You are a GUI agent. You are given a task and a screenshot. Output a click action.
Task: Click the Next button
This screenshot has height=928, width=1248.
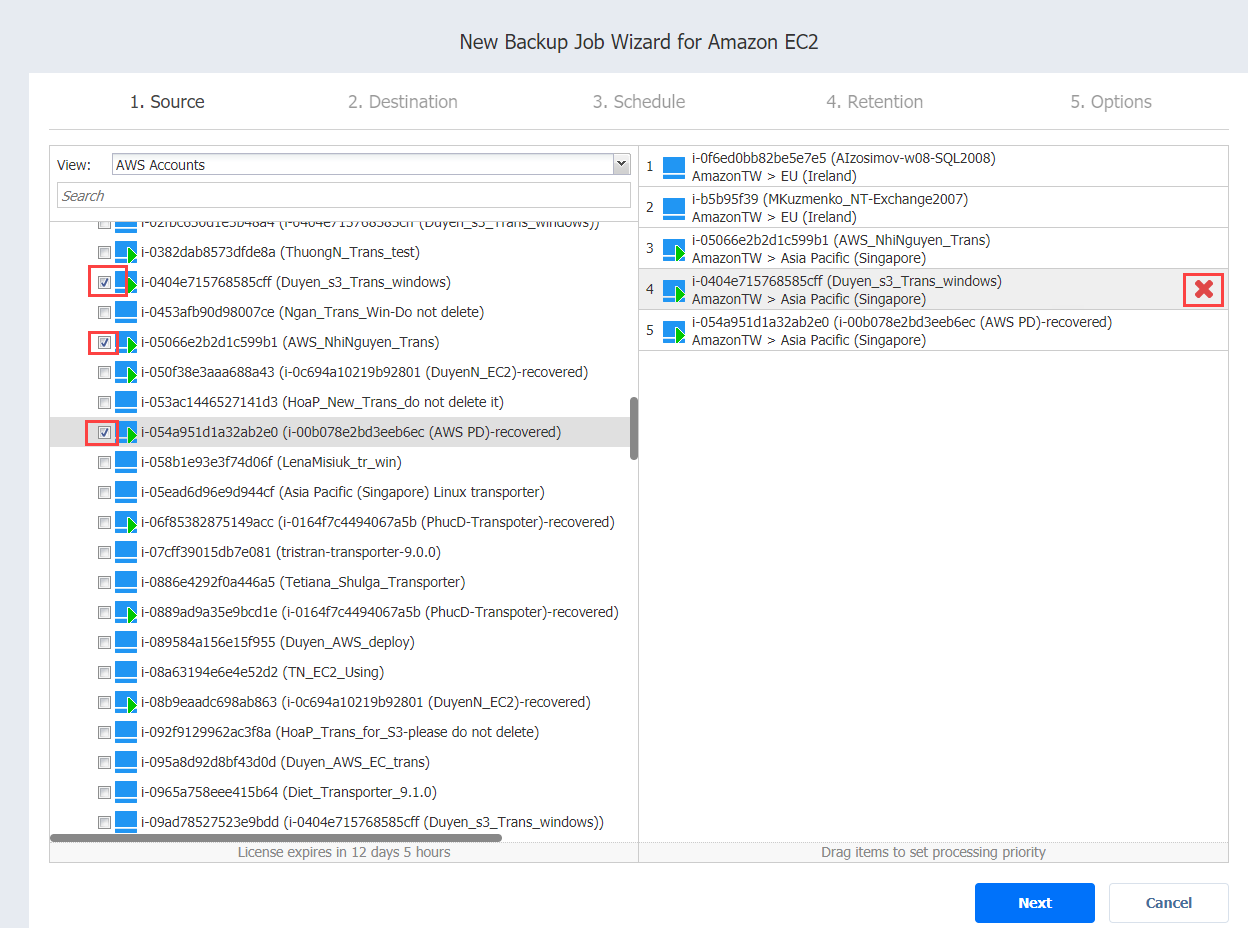click(1035, 903)
